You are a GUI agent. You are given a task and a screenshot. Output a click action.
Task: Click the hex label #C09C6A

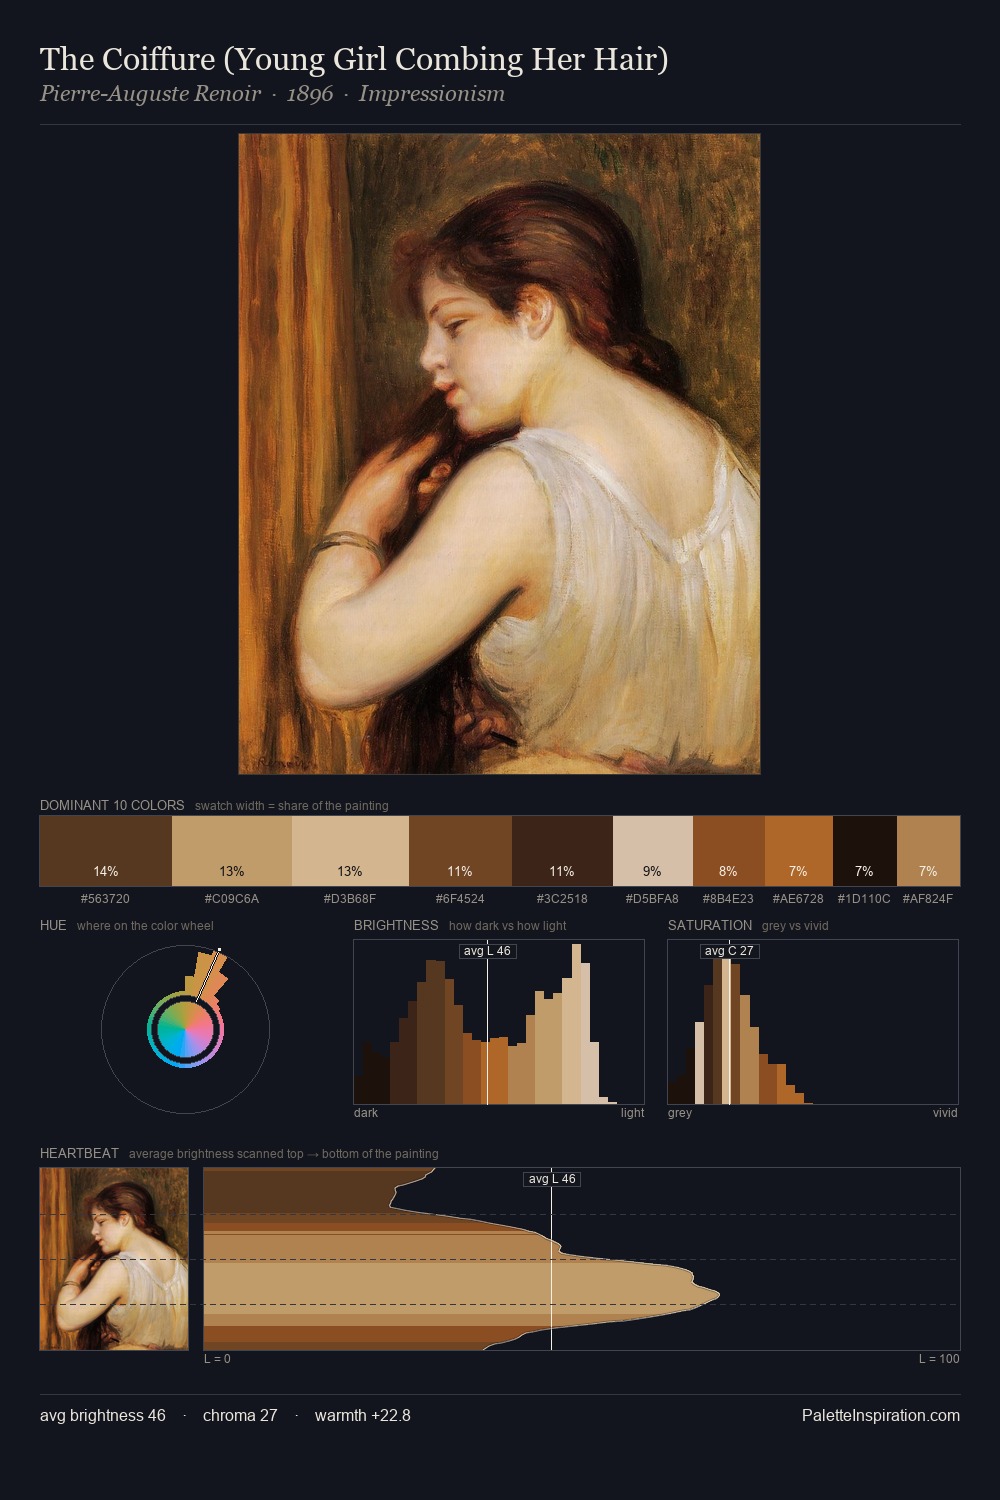(x=232, y=899)
